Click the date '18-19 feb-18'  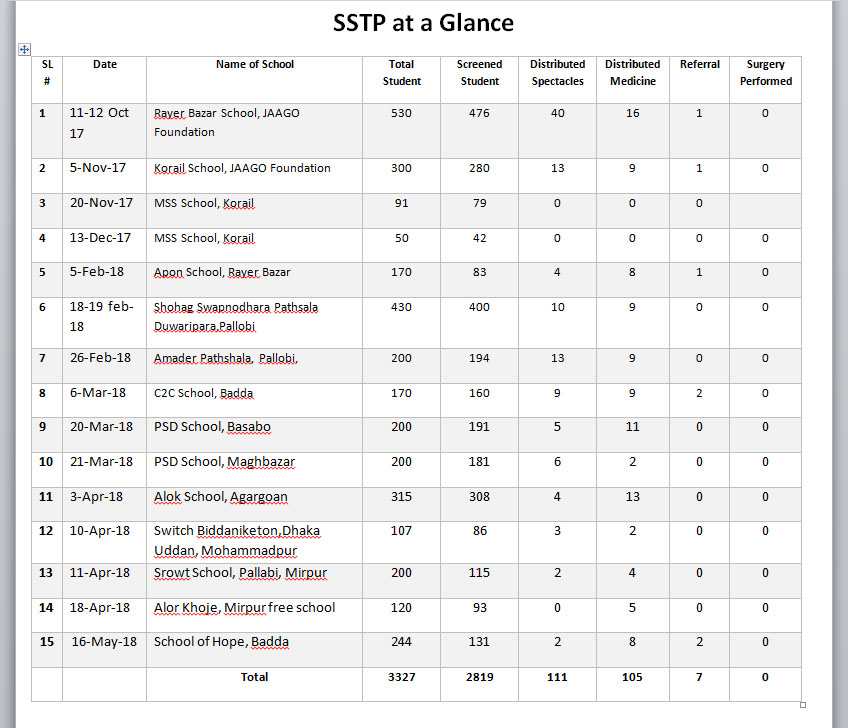[x=101, y=316]
